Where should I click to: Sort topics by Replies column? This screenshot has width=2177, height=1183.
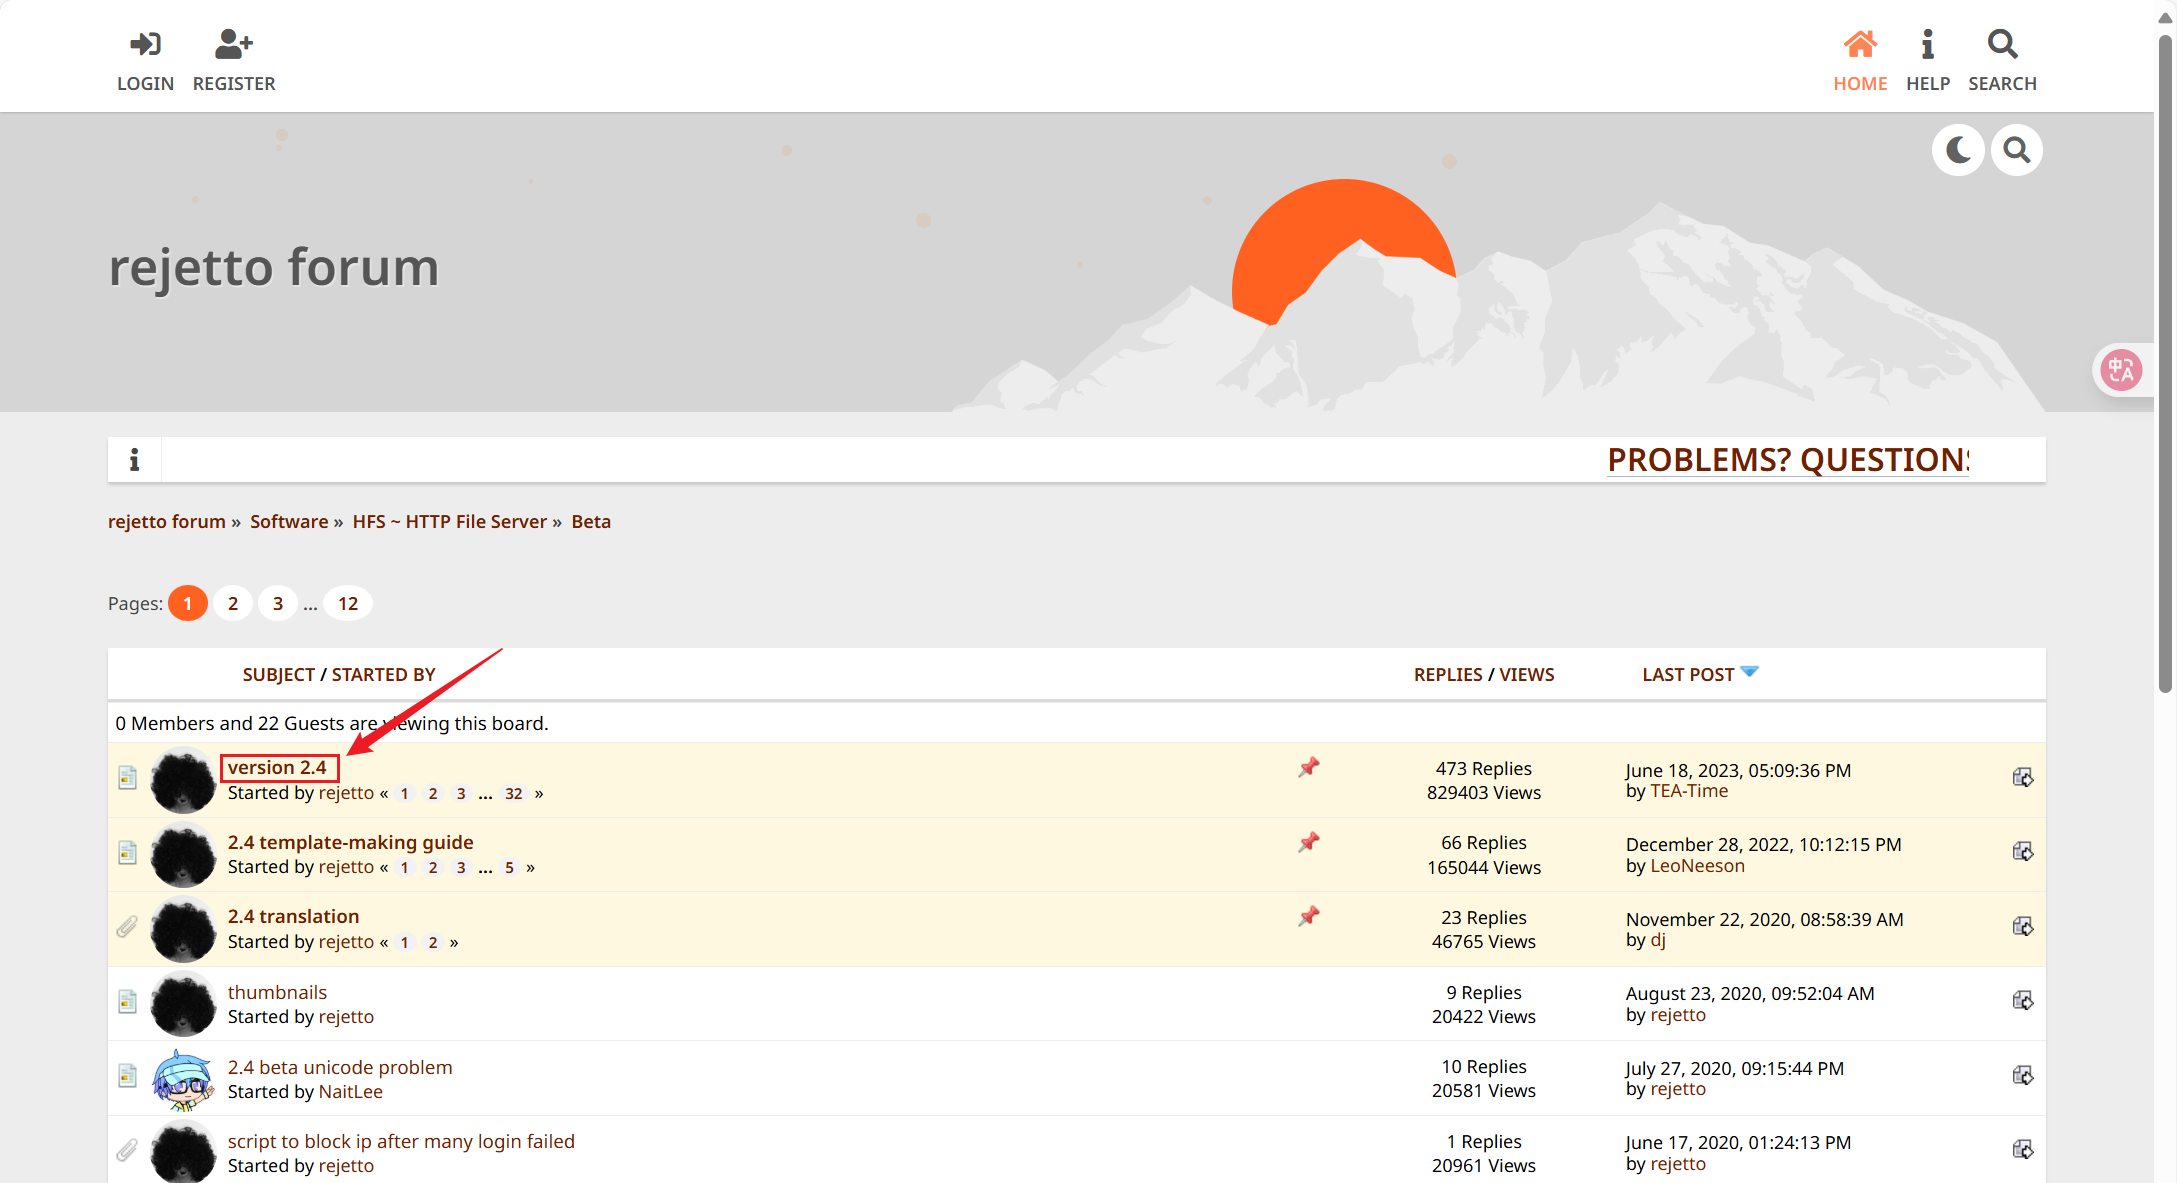1448,675
